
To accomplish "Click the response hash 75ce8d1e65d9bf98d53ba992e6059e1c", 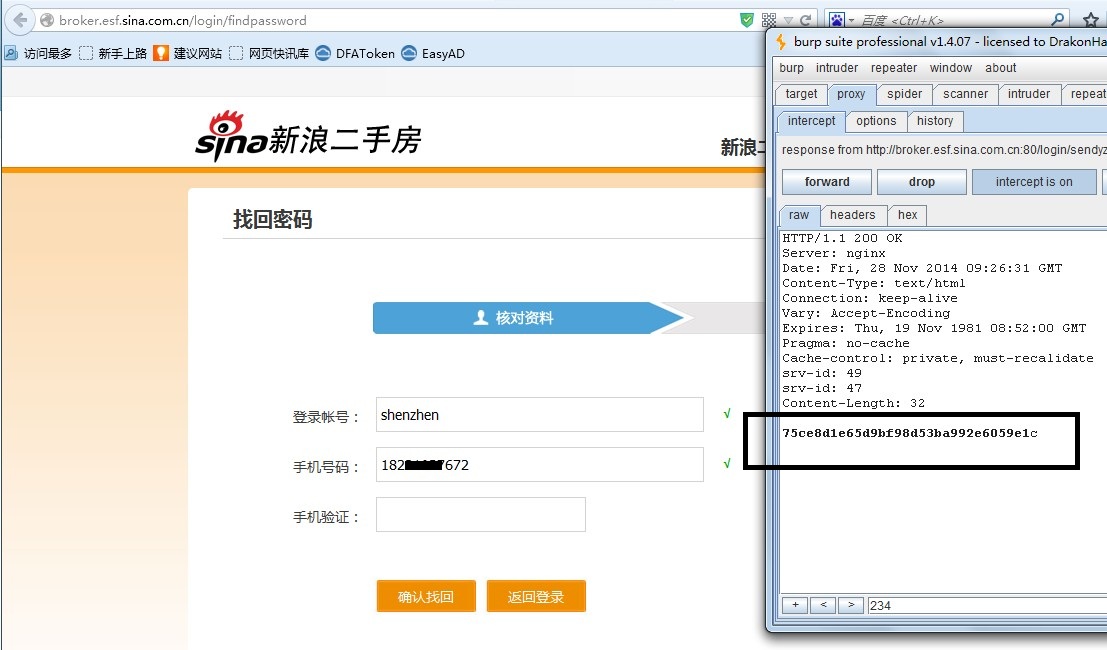I will [910, 433].
